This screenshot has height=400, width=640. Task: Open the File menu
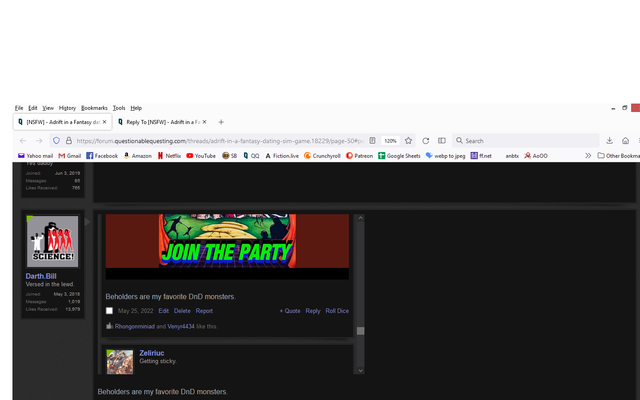19,108
